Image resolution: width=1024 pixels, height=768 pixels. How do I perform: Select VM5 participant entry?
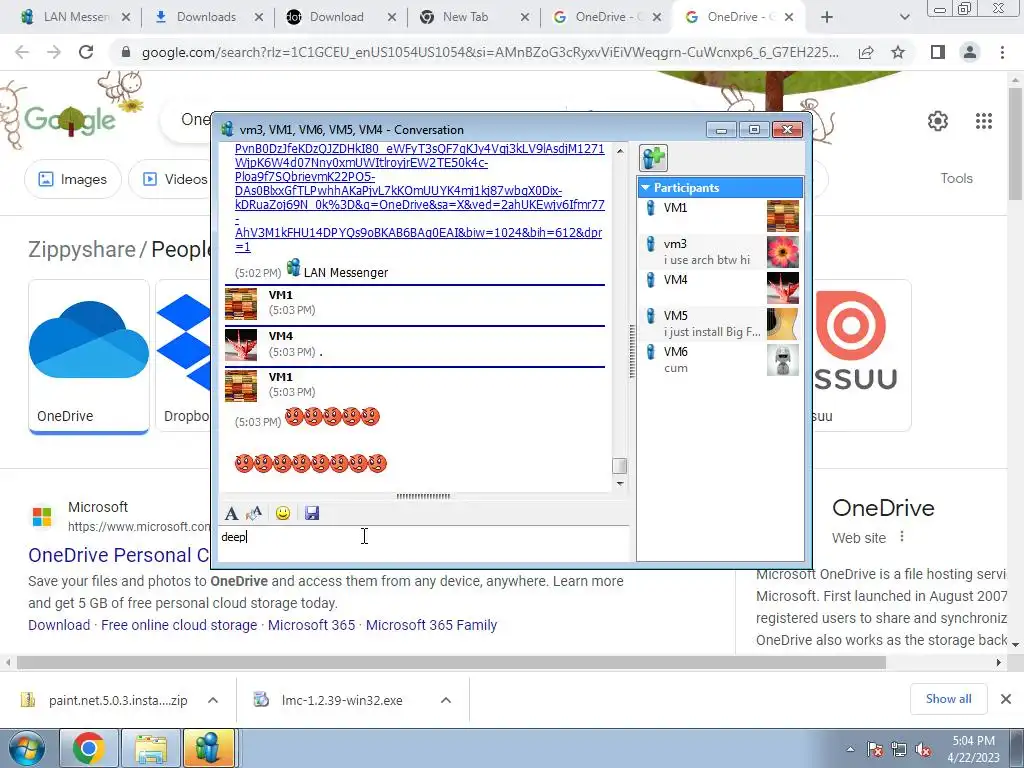tap(720, 324)
